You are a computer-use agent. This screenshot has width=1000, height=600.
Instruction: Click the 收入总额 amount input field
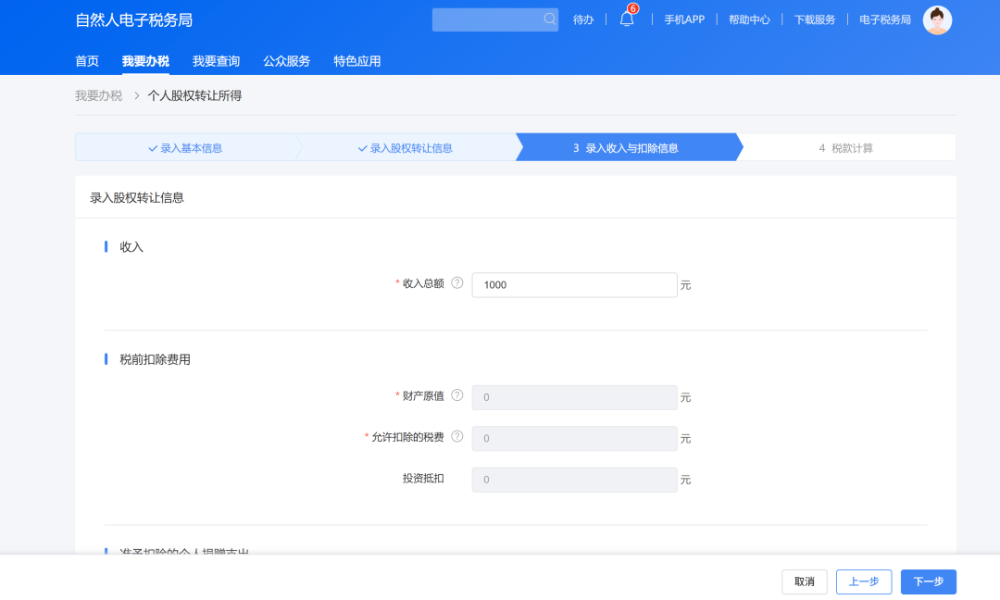[574, 284]
